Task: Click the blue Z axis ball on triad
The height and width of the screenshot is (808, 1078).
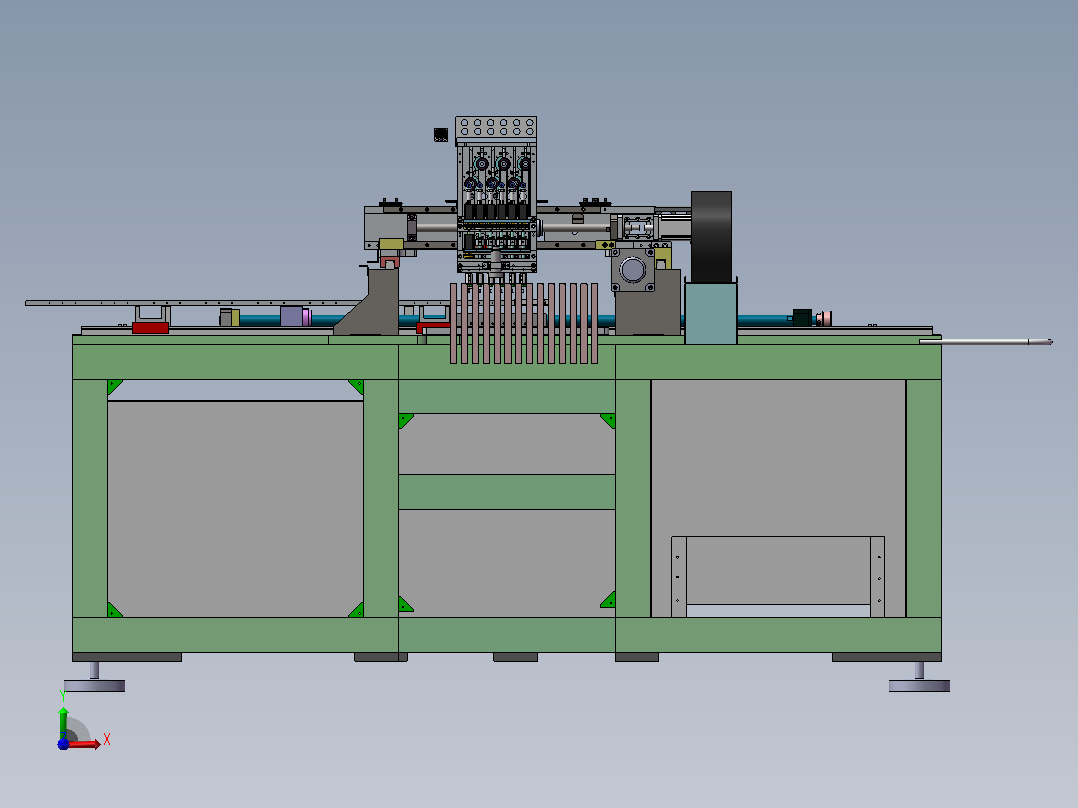Action: tap(63, 744)
